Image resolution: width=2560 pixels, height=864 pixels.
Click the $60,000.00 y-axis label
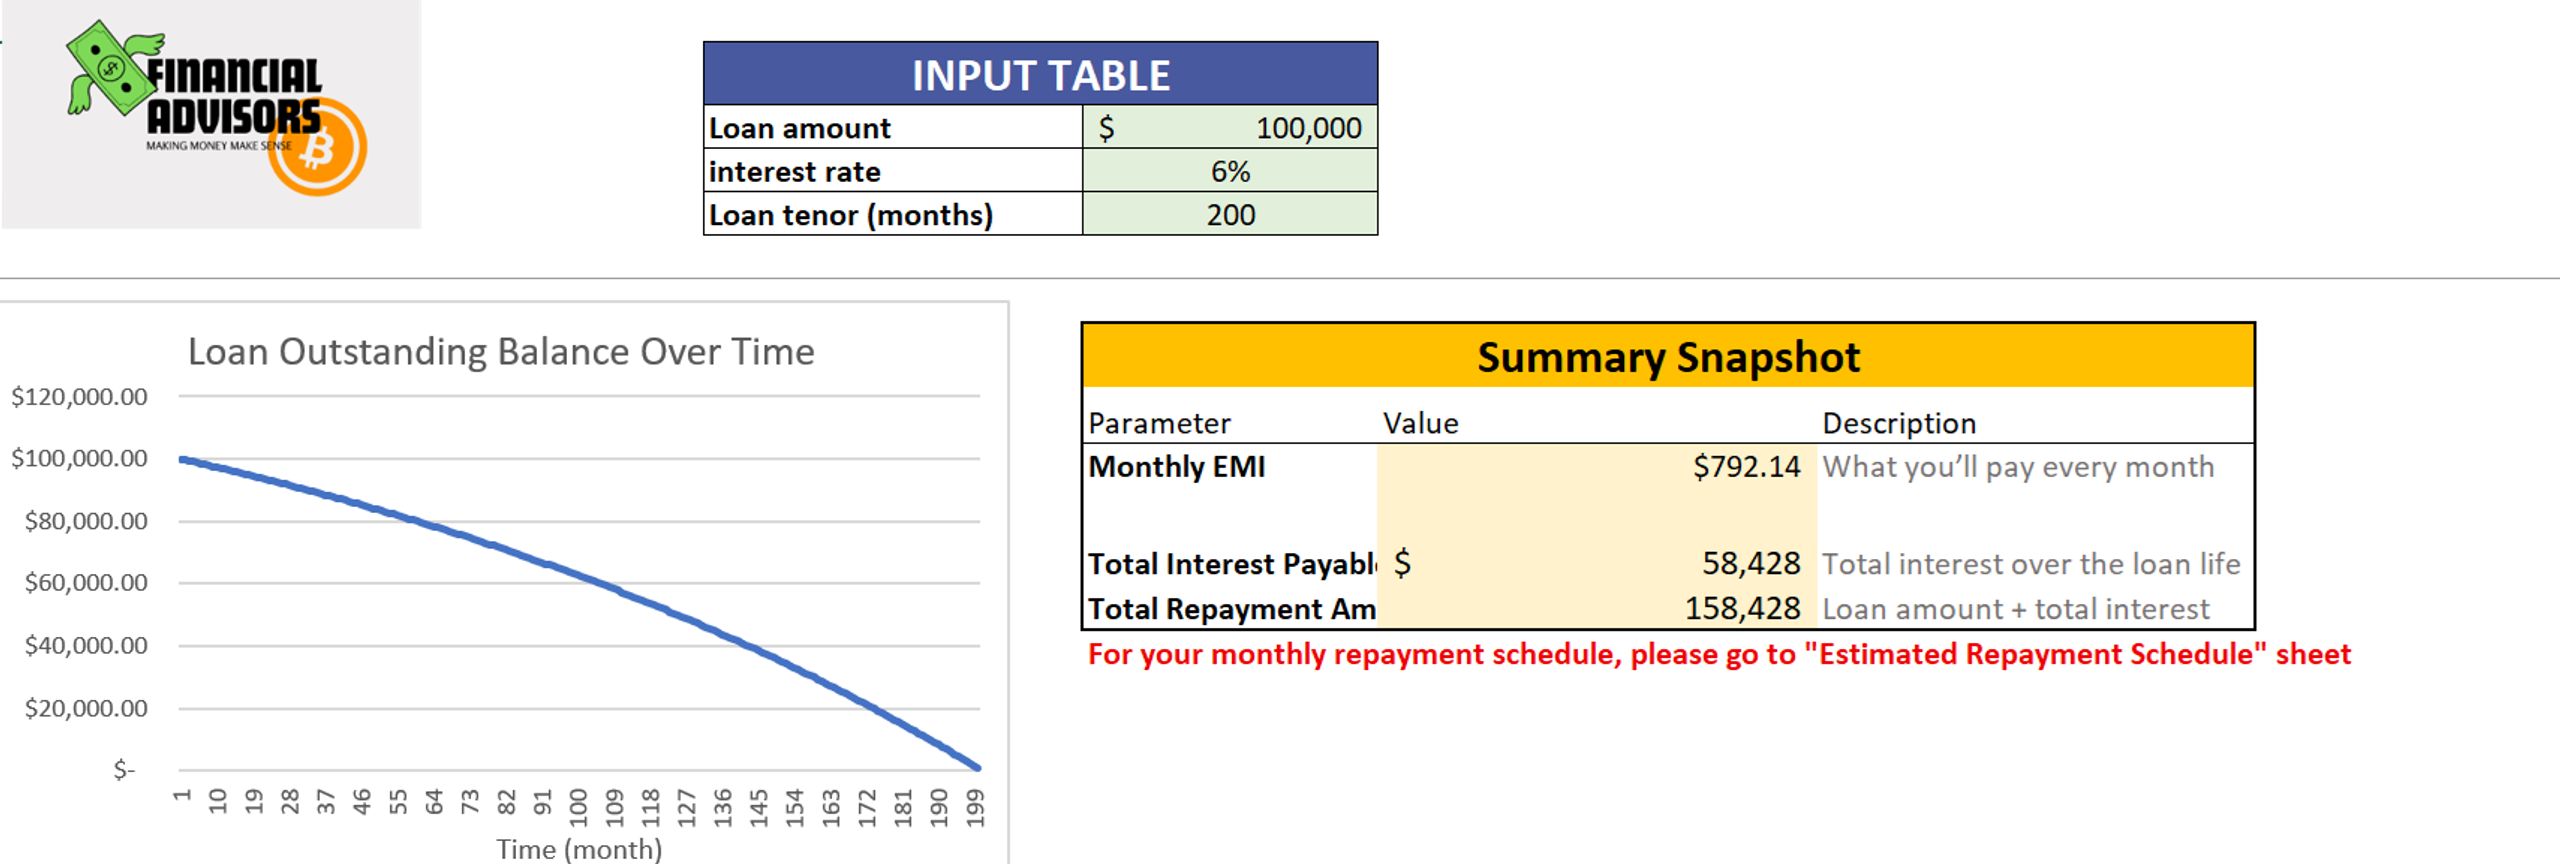click(86, 583)
